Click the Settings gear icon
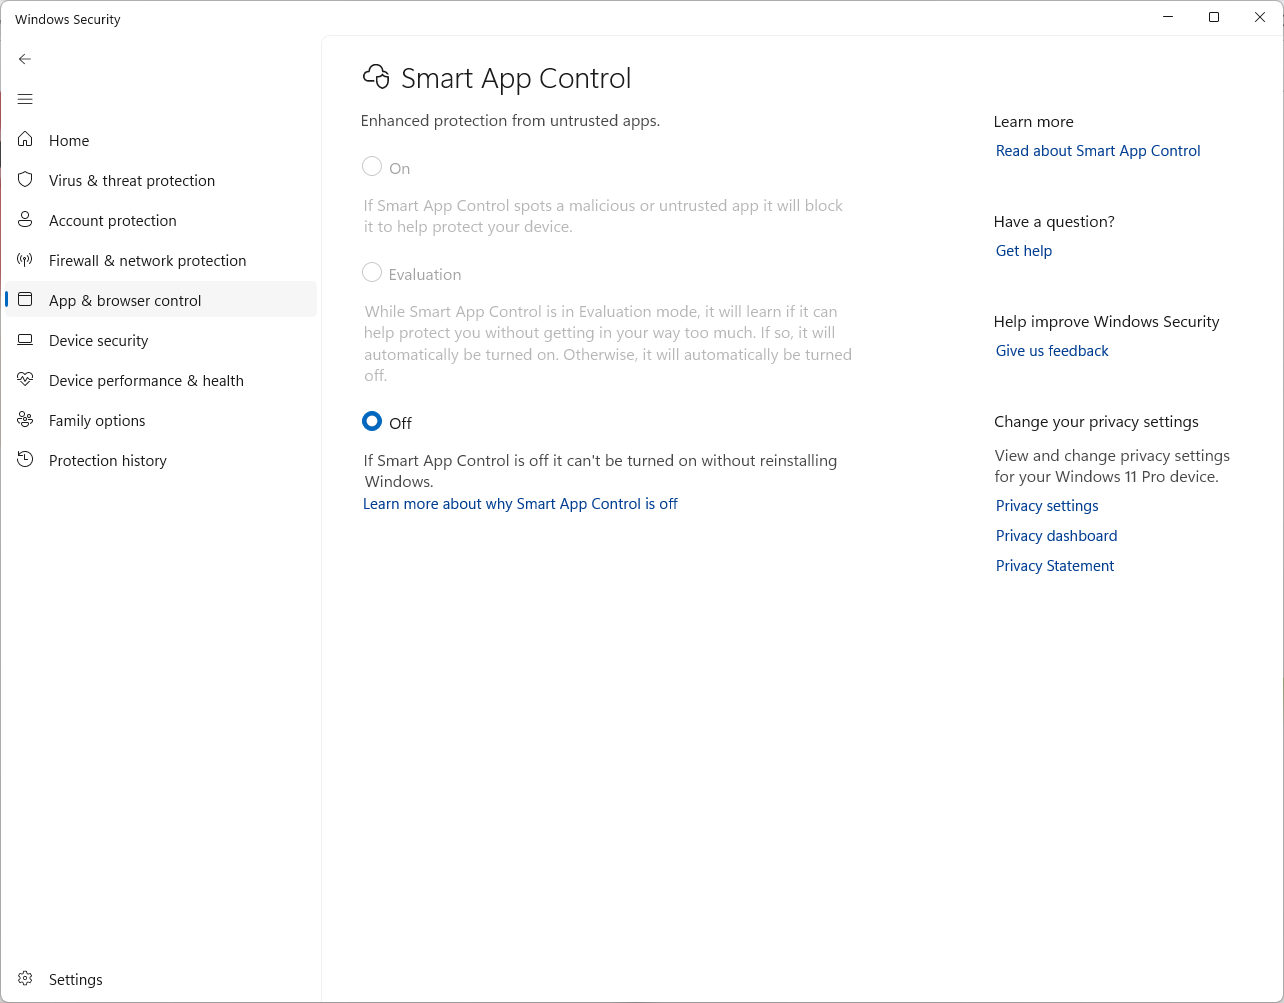The width and height of the screenshot is (1284, 1003). 25,979
